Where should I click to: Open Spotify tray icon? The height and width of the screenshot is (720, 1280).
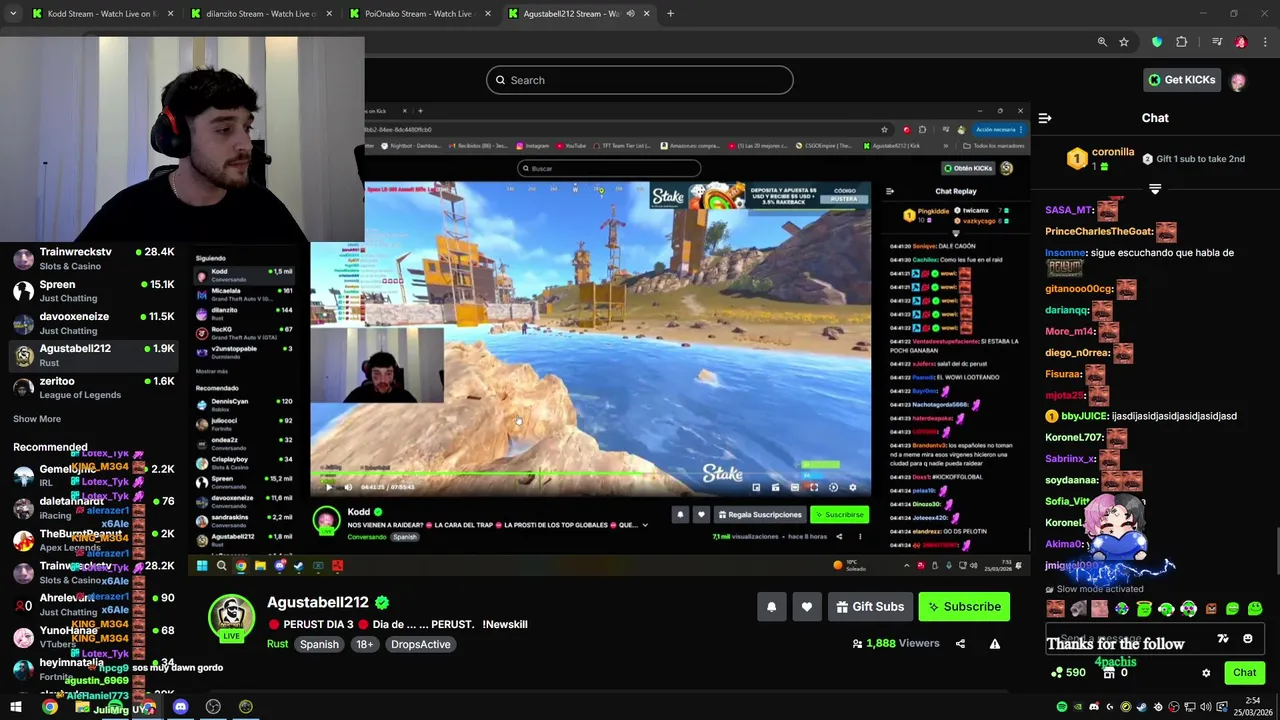[1062, 707]
